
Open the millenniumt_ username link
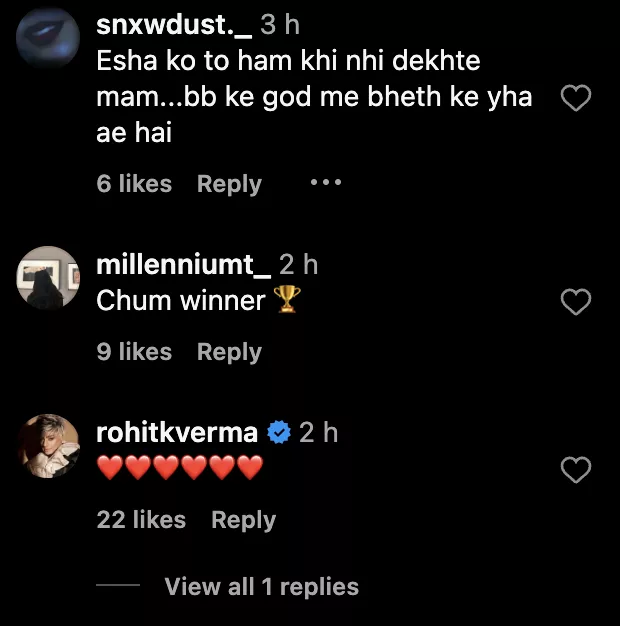(x=183, y=265)
